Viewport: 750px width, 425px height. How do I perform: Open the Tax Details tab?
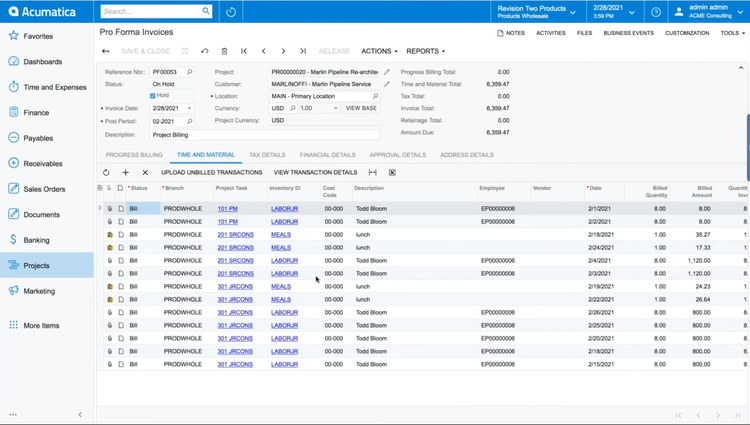(x=267, y=155)
